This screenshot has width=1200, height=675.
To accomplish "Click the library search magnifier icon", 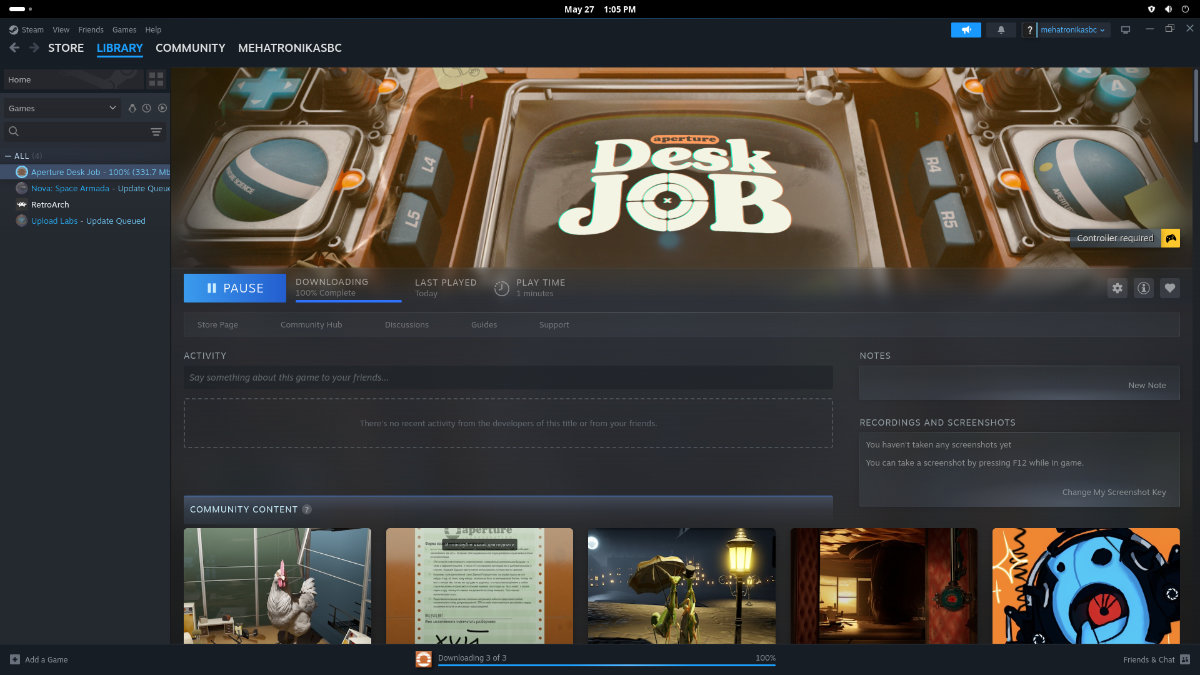I will [x=13, y=131].
